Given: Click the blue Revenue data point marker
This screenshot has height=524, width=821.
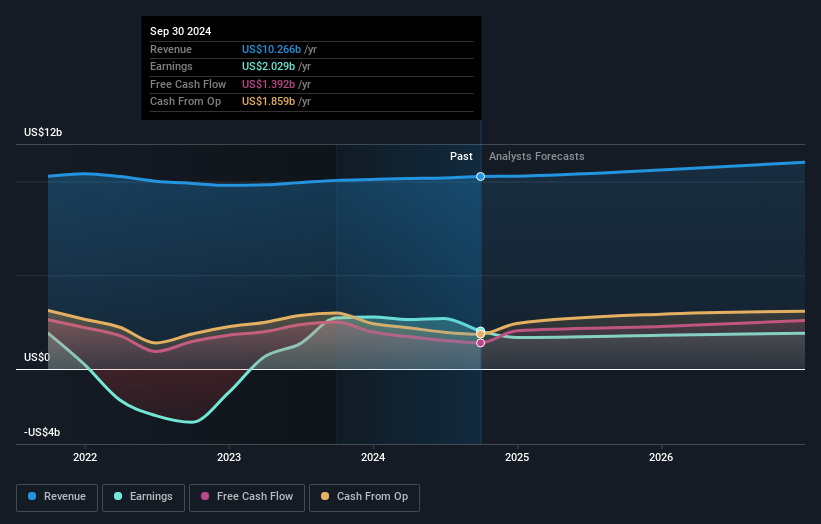Looking at the screenshot, I should (x=481, y=176).
